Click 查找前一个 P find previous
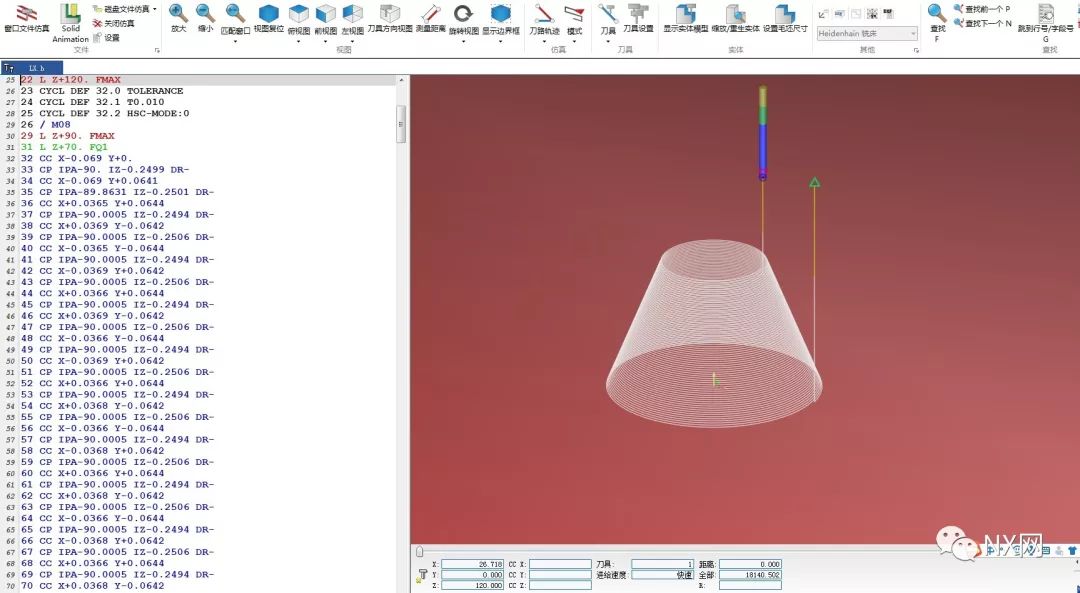1080x593 pixels. [x=982, y=9]
